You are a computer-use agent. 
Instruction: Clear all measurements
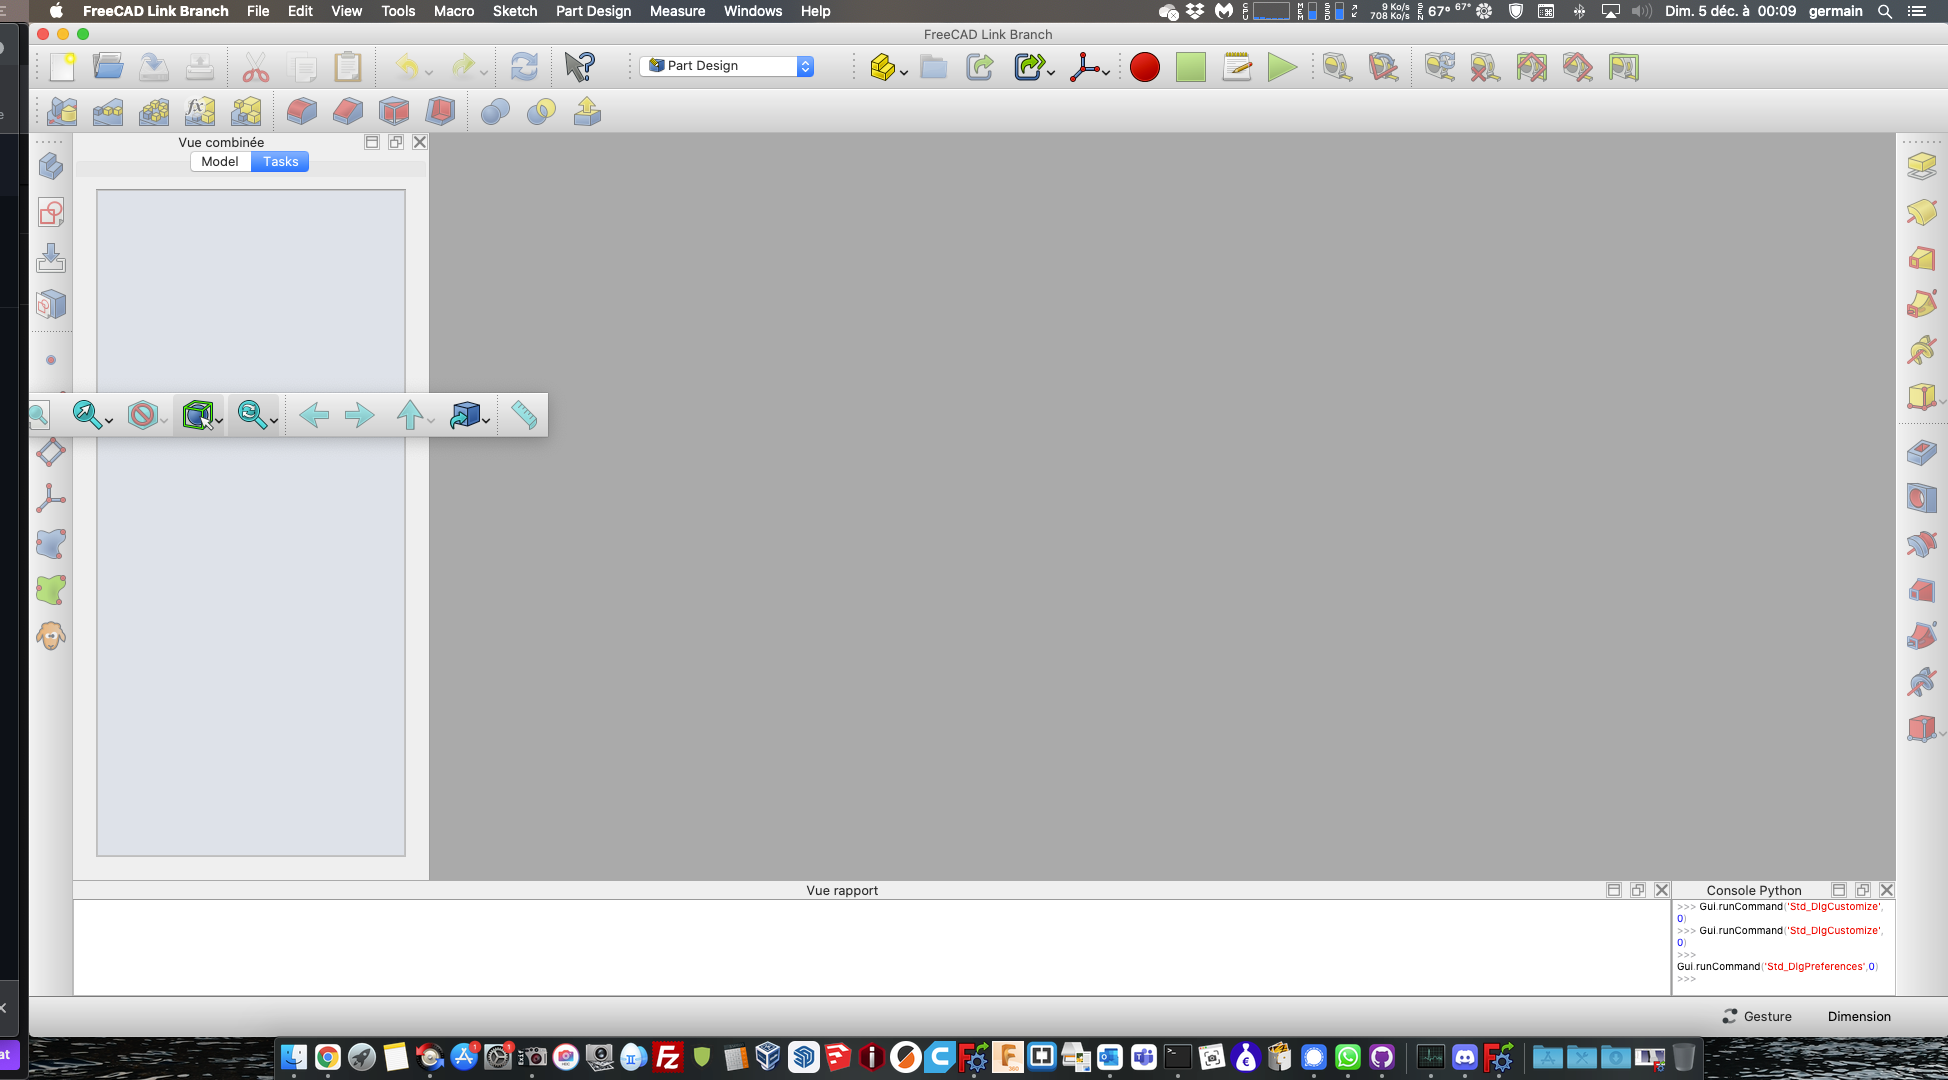(1483, 68)
